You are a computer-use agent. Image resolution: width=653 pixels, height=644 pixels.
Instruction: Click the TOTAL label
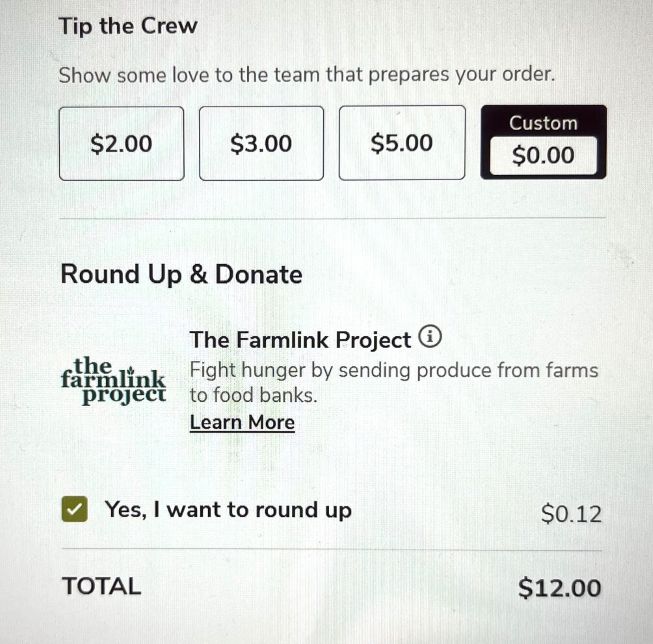coord(101,587)
